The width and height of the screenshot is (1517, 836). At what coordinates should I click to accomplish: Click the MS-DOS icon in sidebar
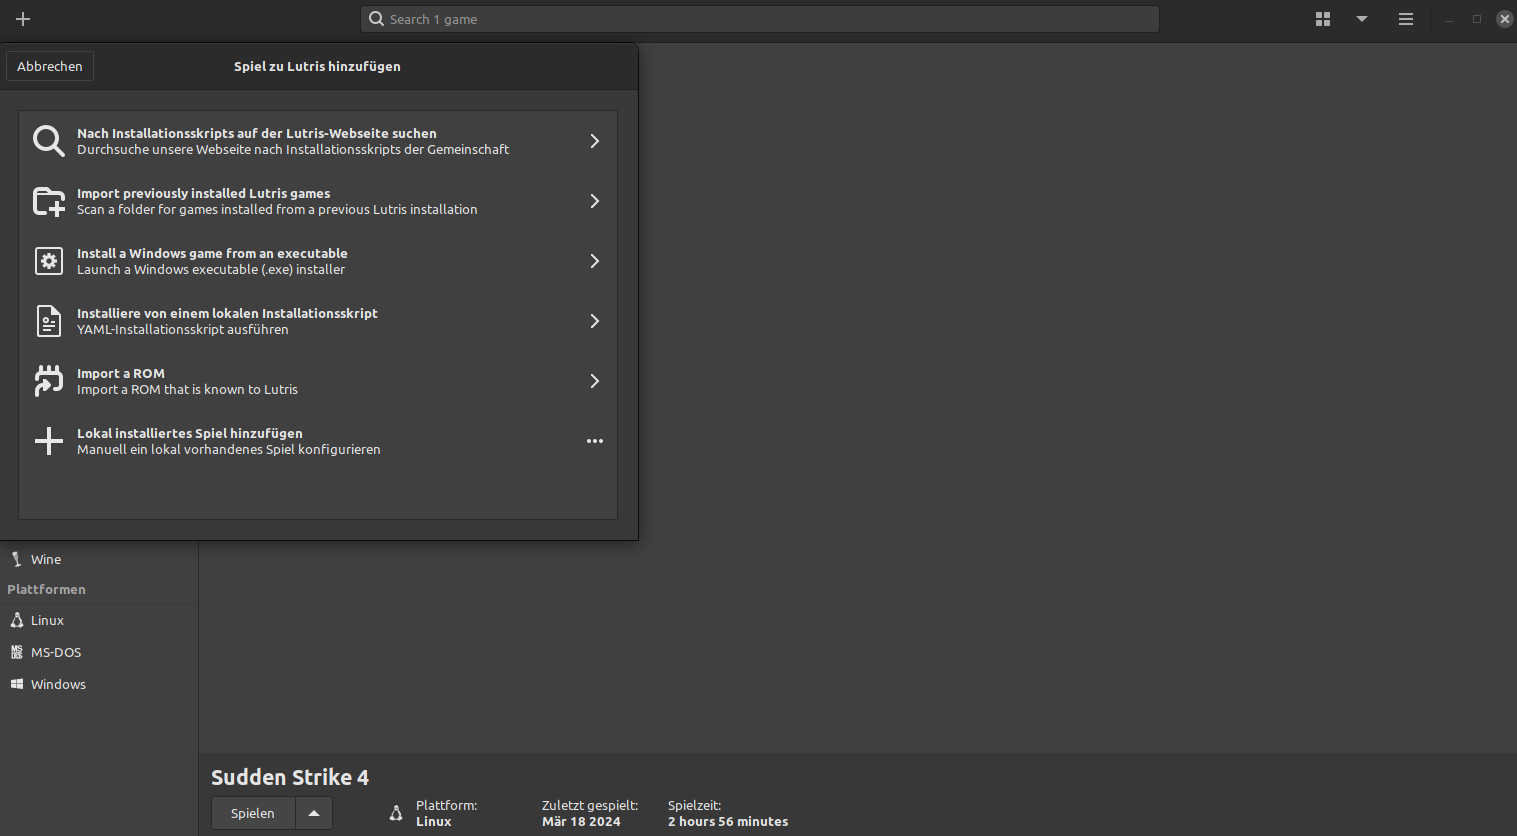[17, 652]
